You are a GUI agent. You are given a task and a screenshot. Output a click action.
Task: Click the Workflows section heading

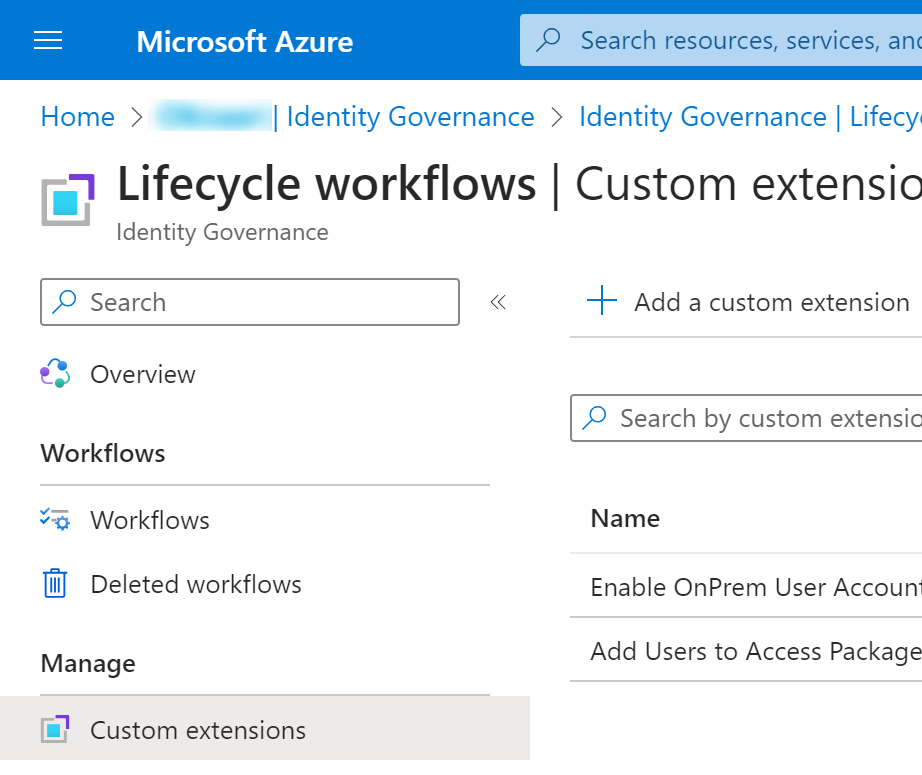pyautogui.click(x=103, y=453)
